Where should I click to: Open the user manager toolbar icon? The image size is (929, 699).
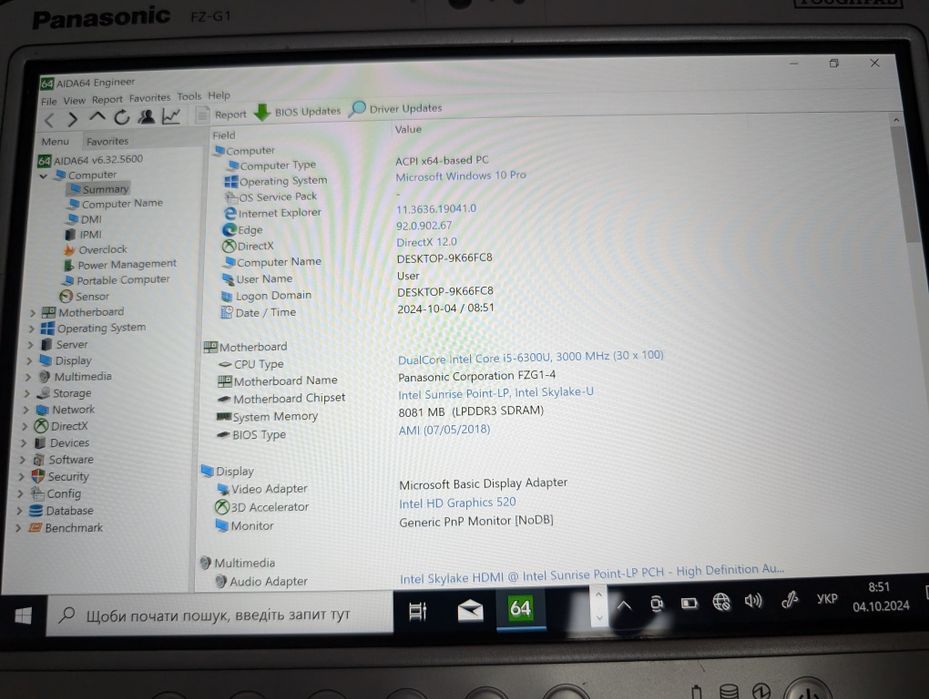[146, 117]
